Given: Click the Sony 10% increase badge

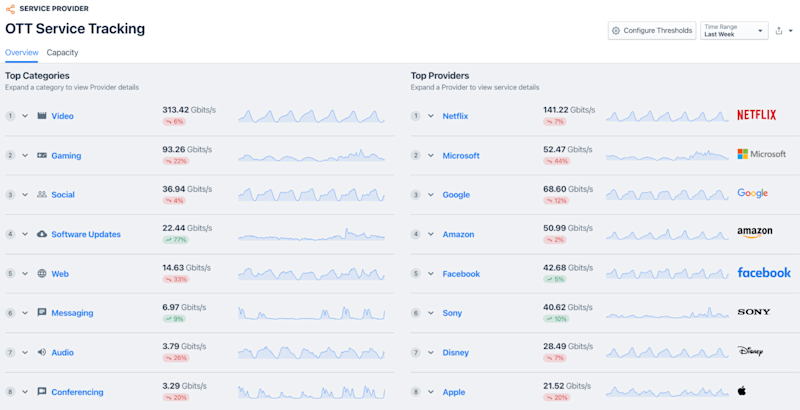Looking at the screenshot, I should (x=556, y=319).
